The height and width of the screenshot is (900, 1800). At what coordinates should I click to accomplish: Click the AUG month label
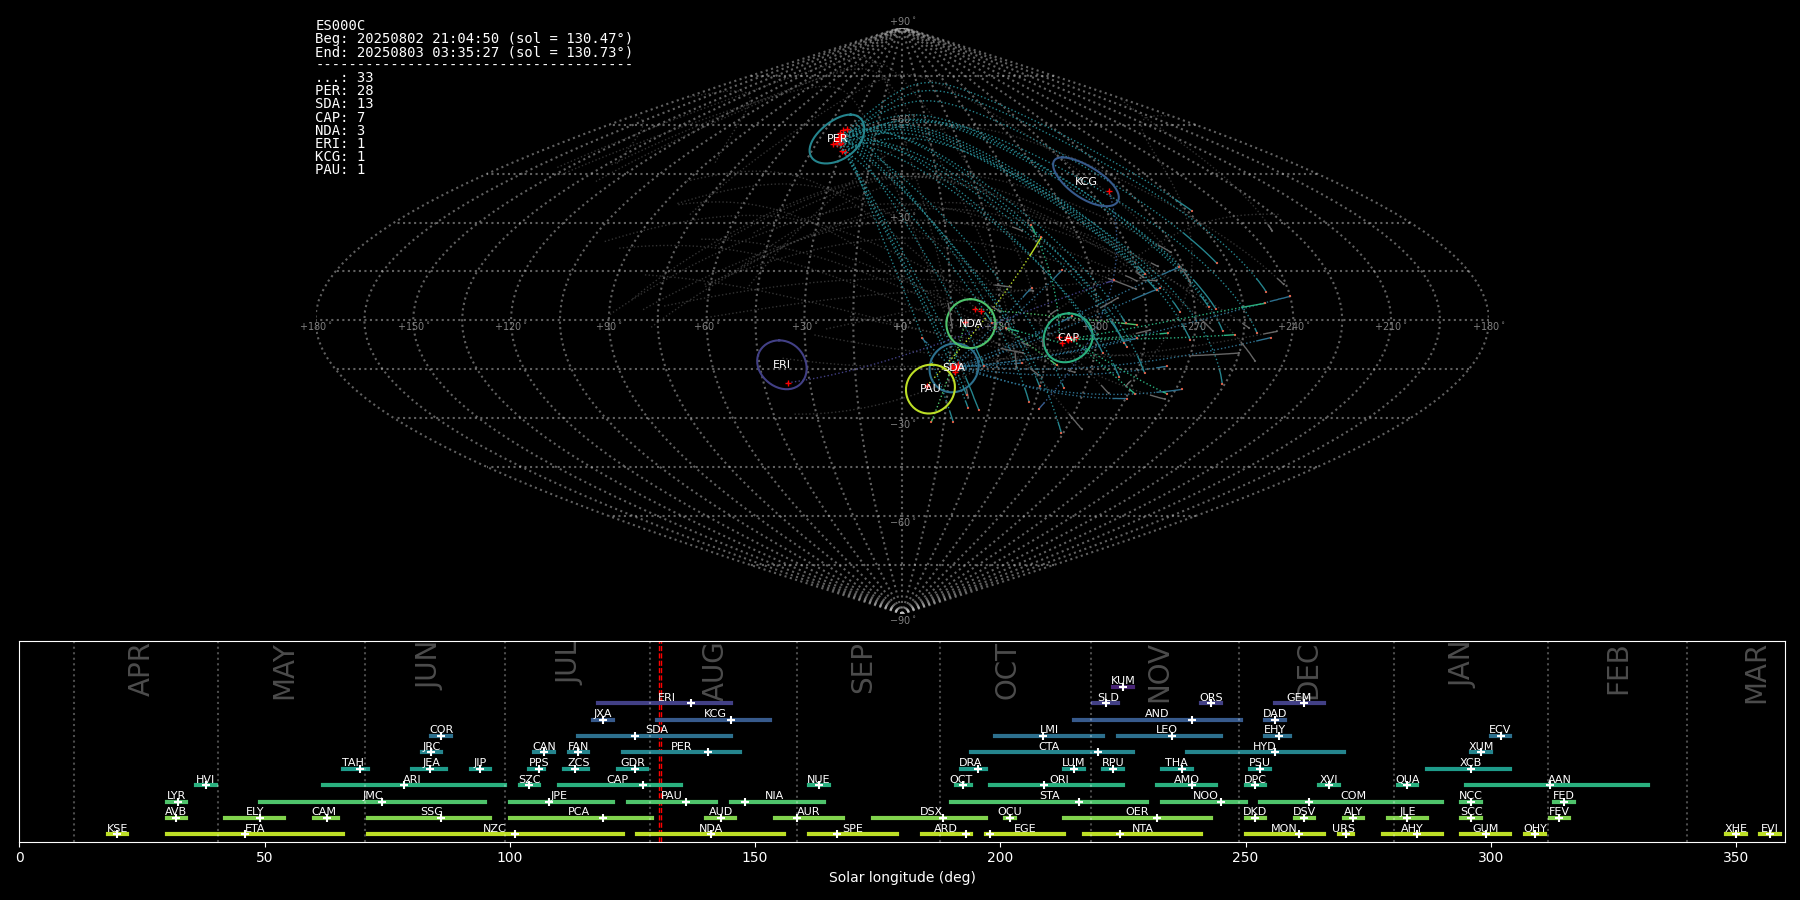pyautogui.click(x=713, y=672)
